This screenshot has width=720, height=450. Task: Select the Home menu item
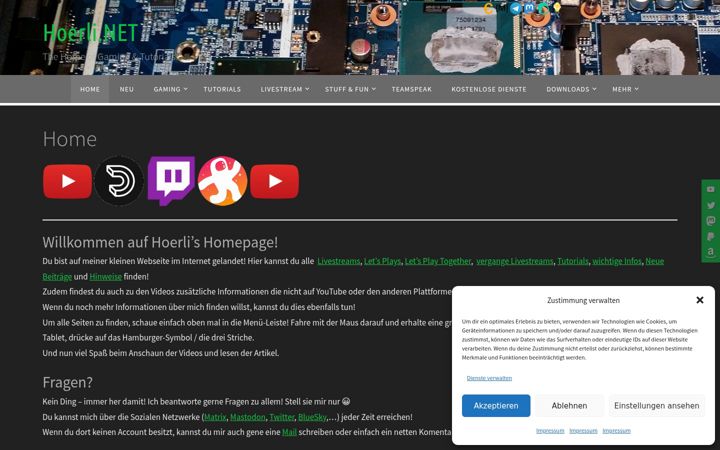coord(90,89)
